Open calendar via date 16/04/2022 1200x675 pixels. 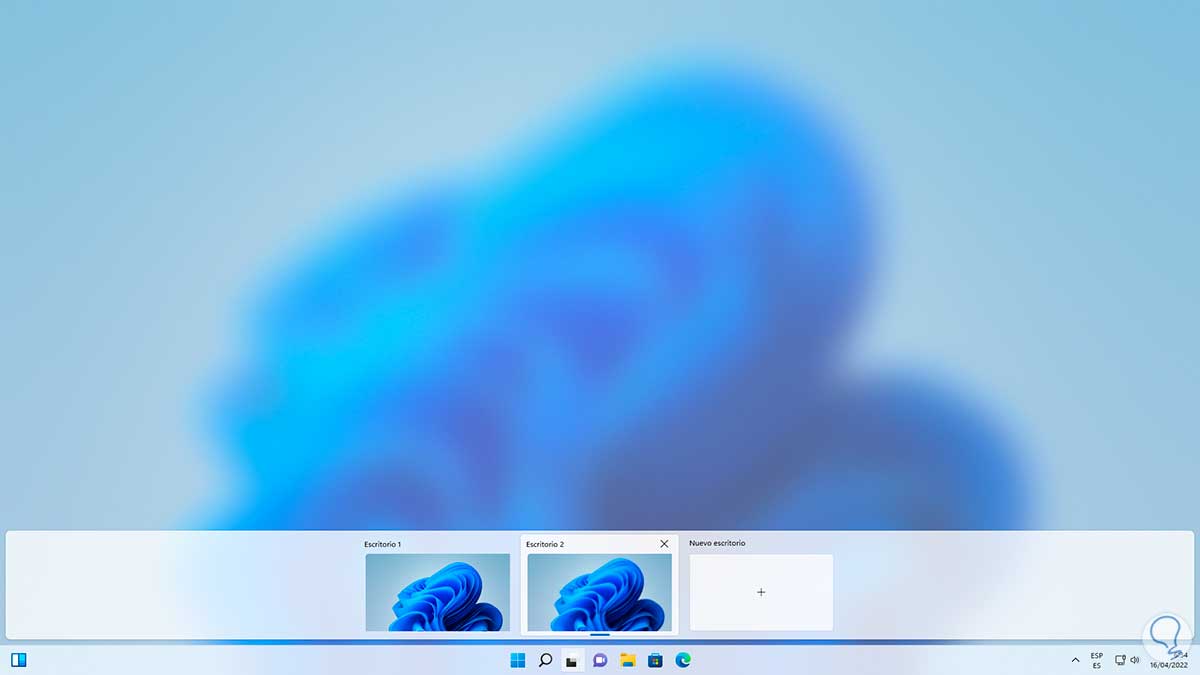(1168, 665)
